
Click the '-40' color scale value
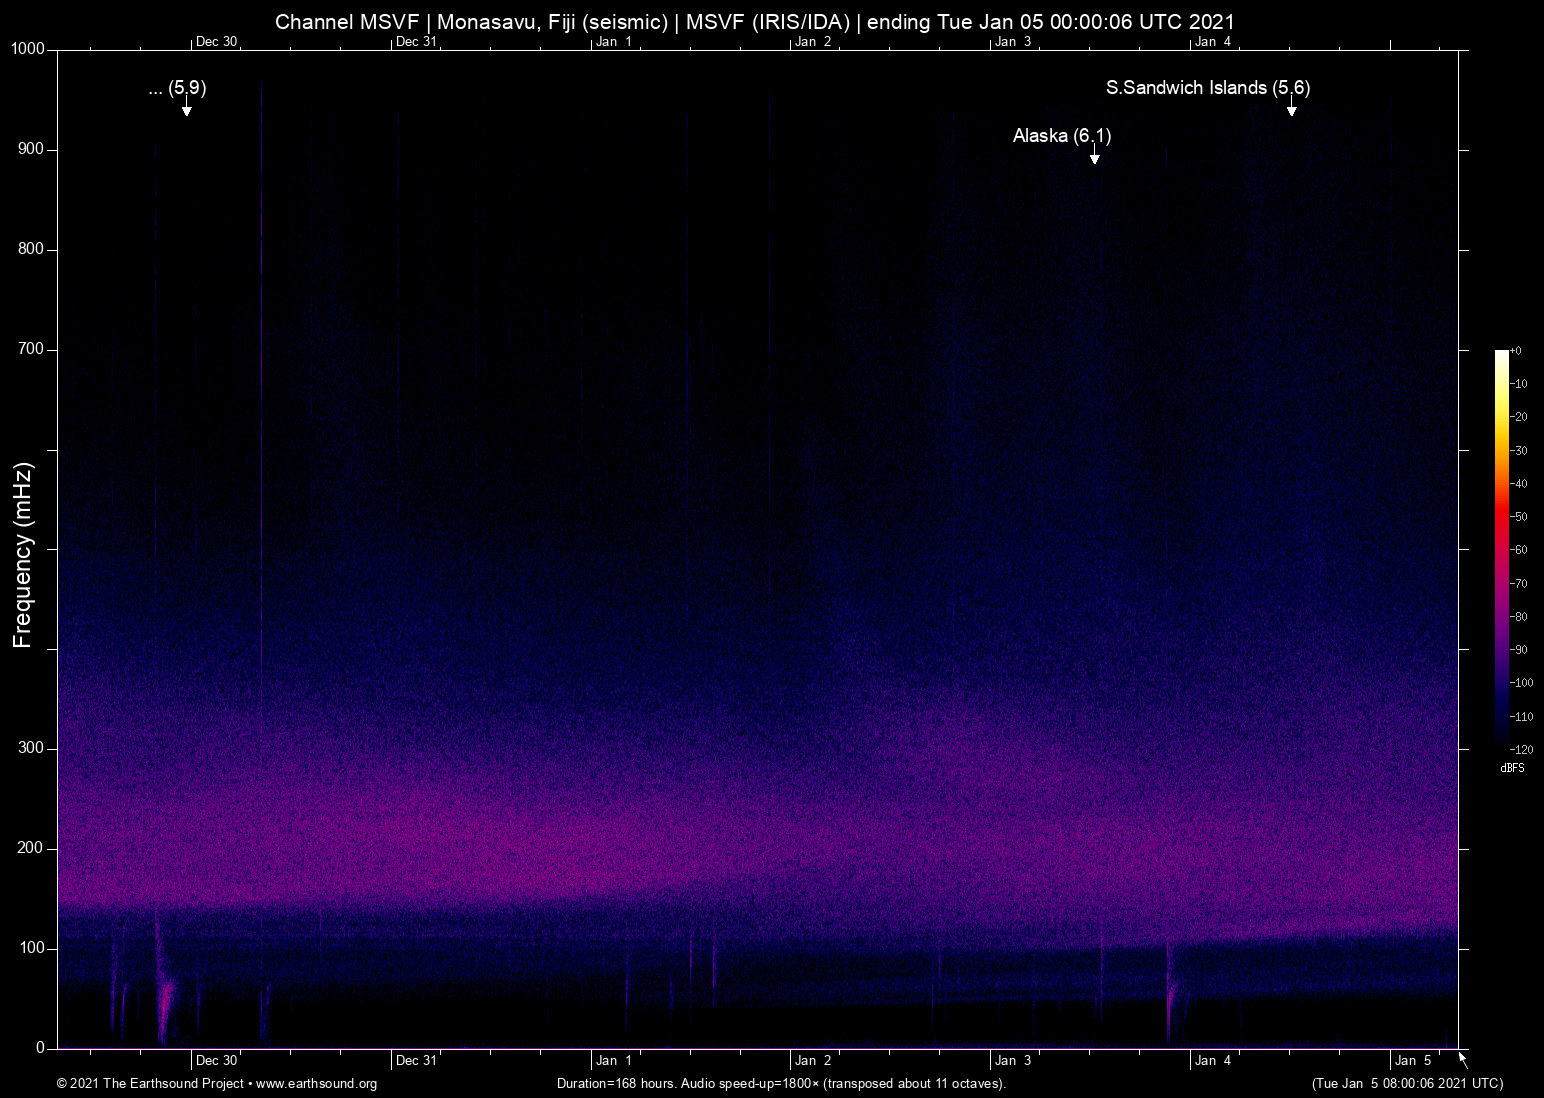point(1518,484)
